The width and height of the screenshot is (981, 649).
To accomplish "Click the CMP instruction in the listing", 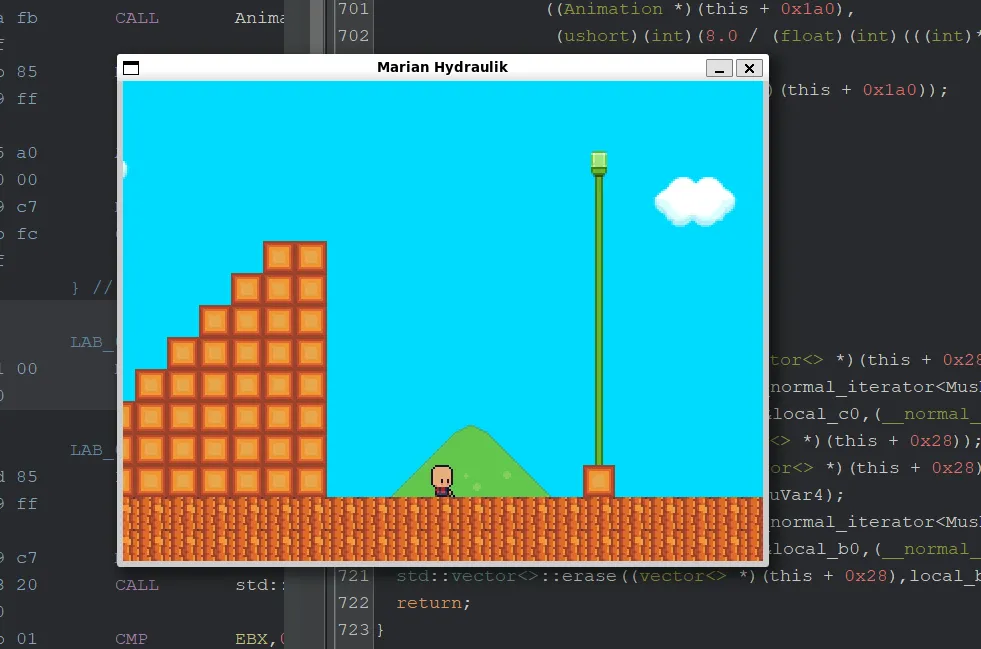I will coord(131,638).
